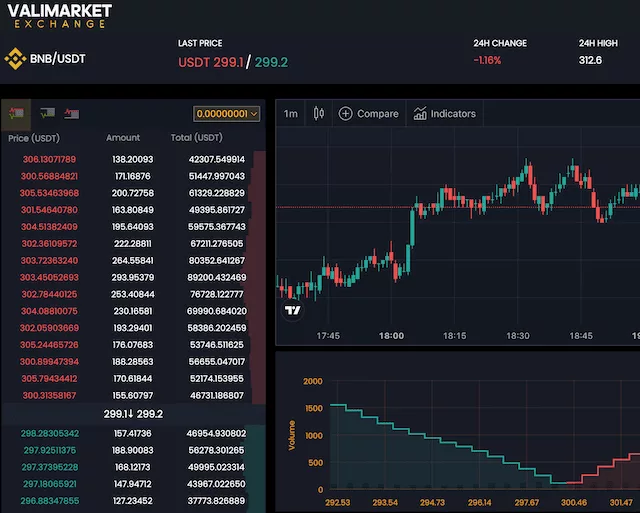This screenshot has width=640, height=513.
Task: Click the Valimarket Exchange logo
Action: pyautogui.click(x=60, y=16)
